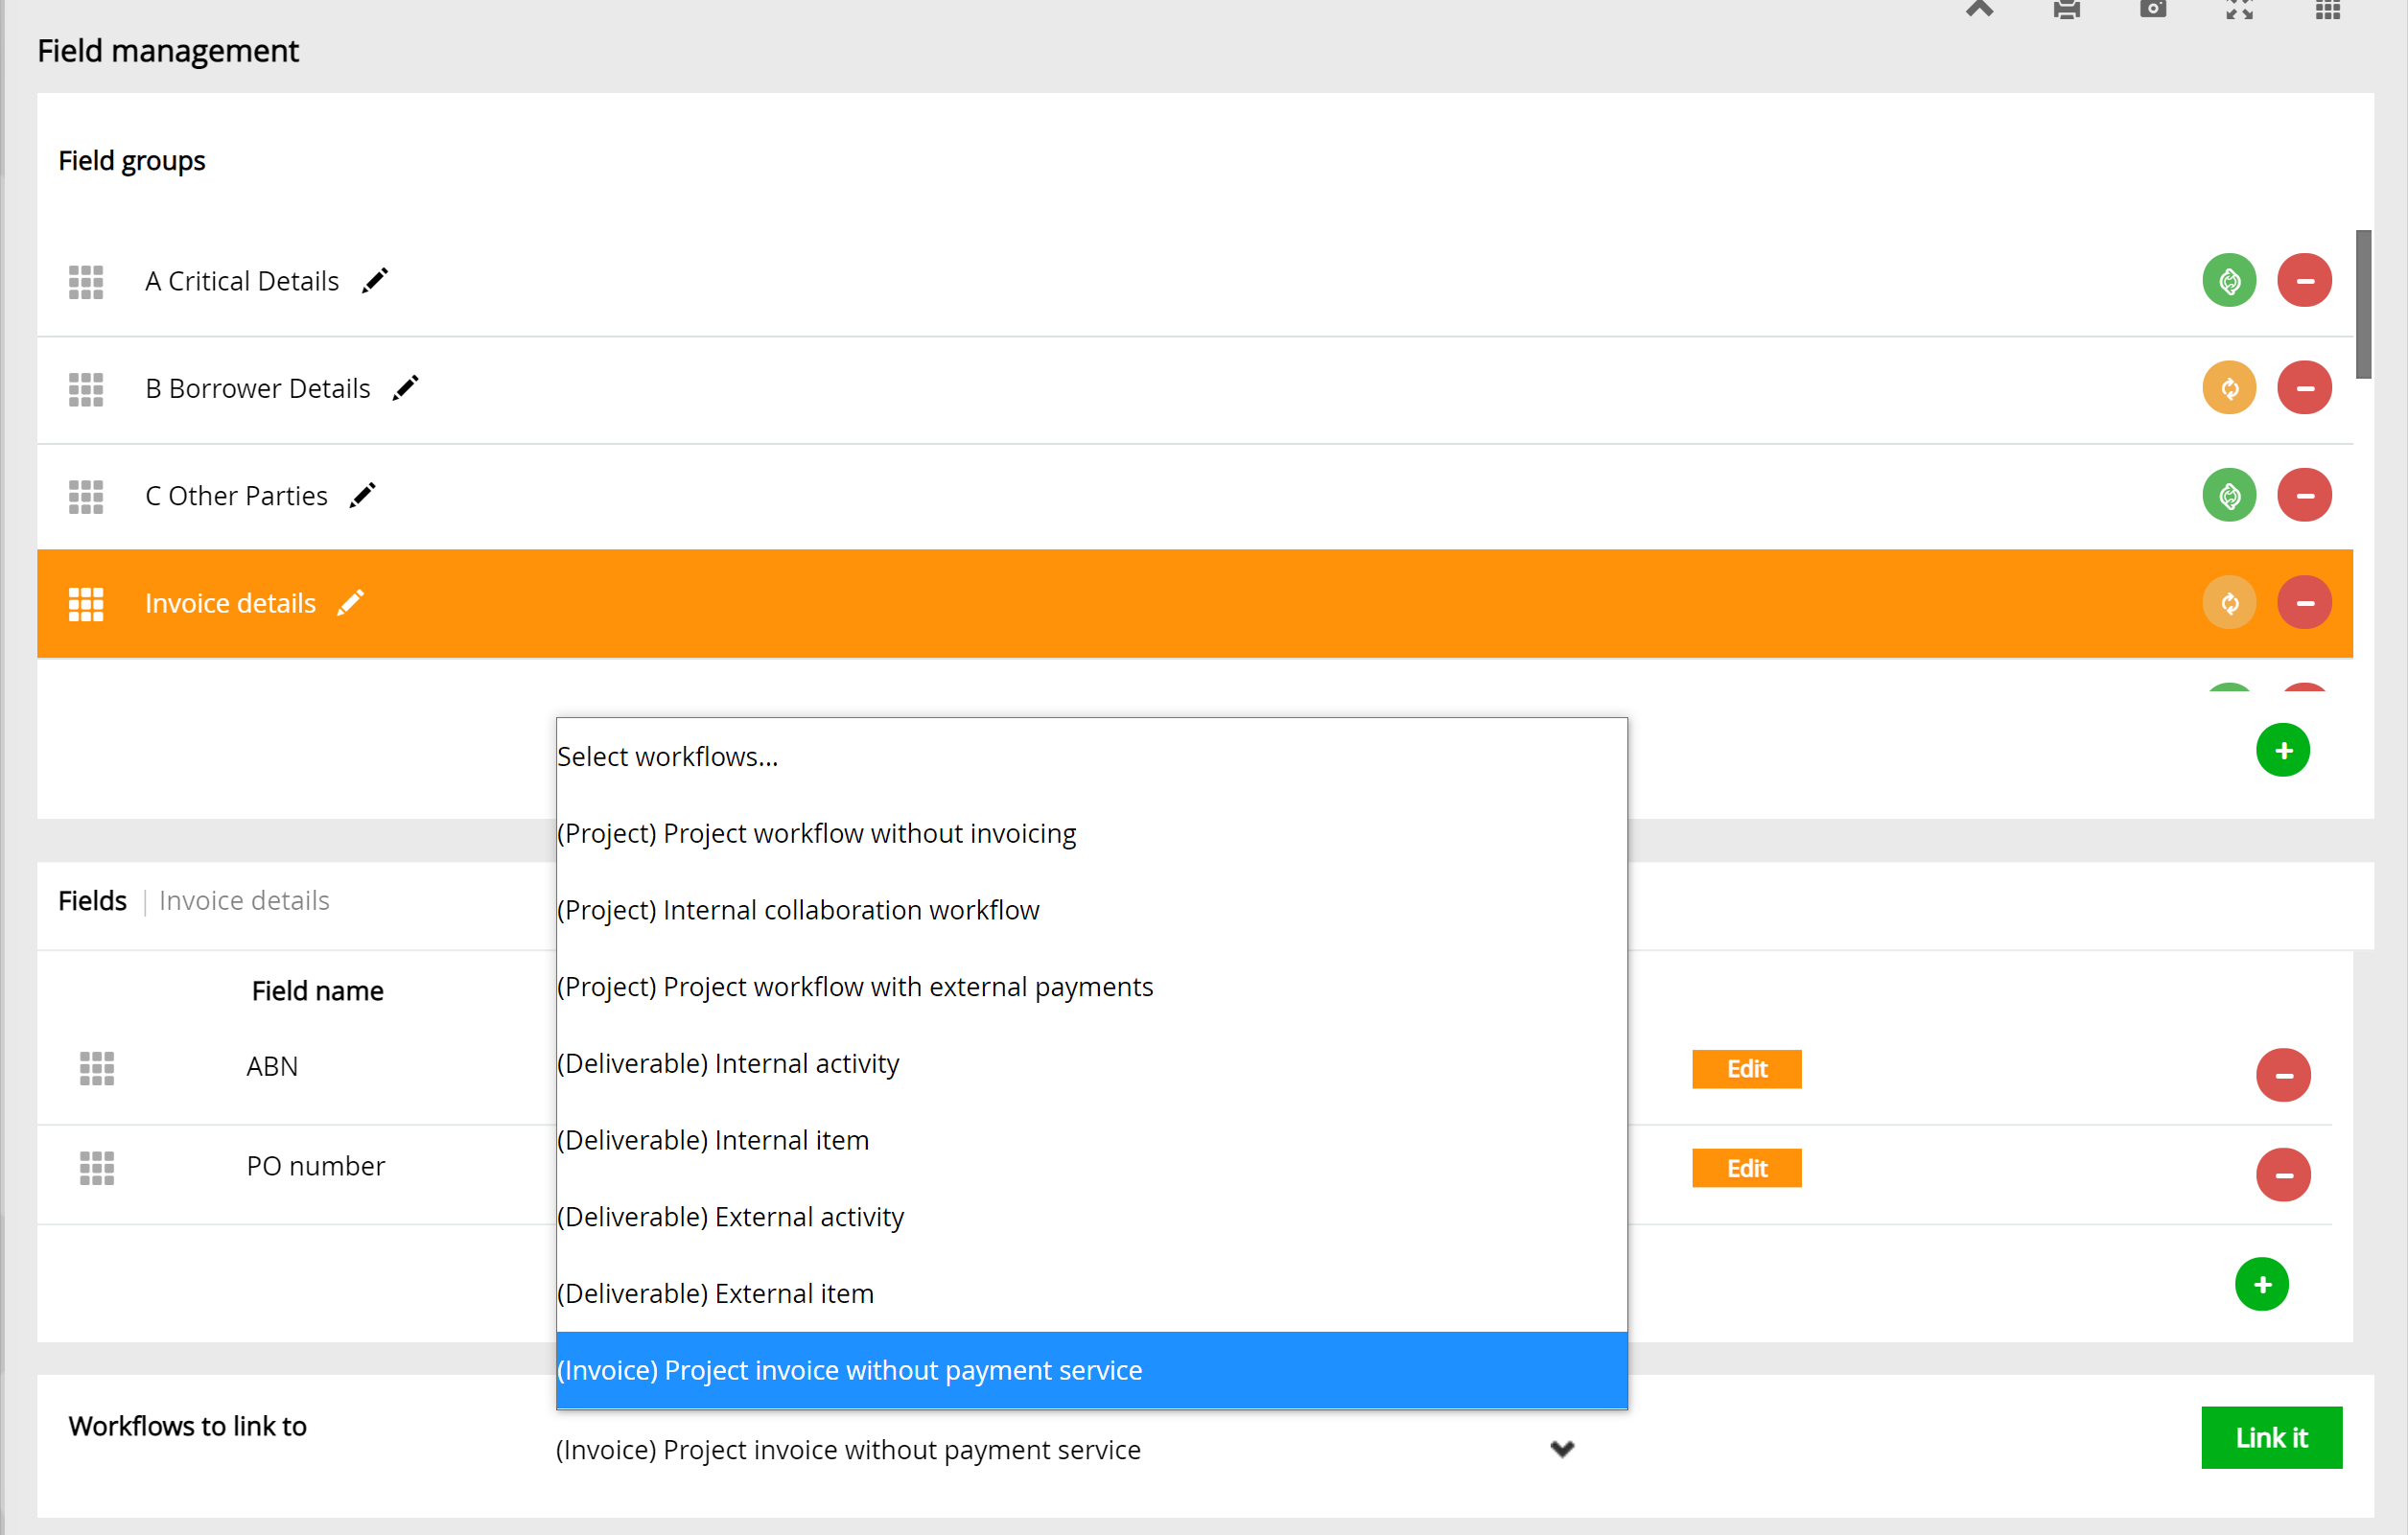
Task: Click the orange sync icon for B Borrower Details
Action: (2229, 388)
